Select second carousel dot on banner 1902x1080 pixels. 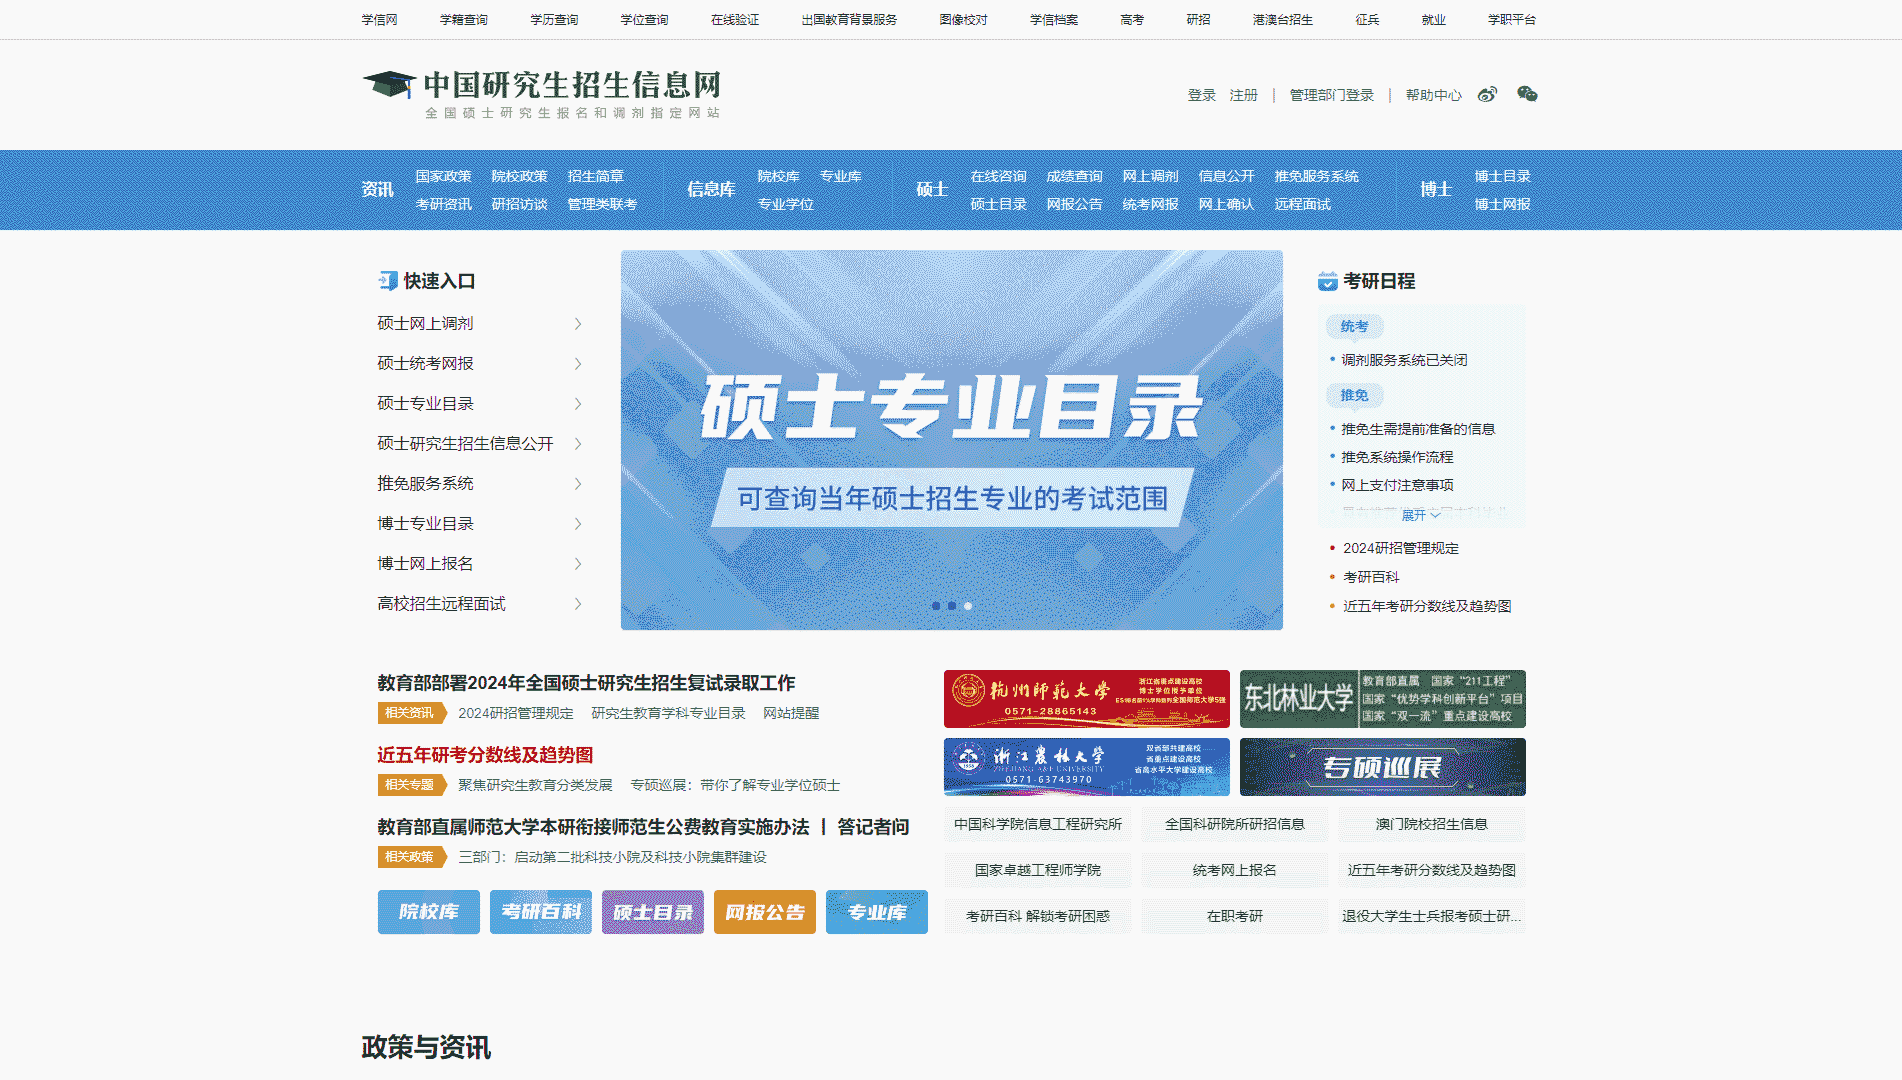[x=952, y=606]
